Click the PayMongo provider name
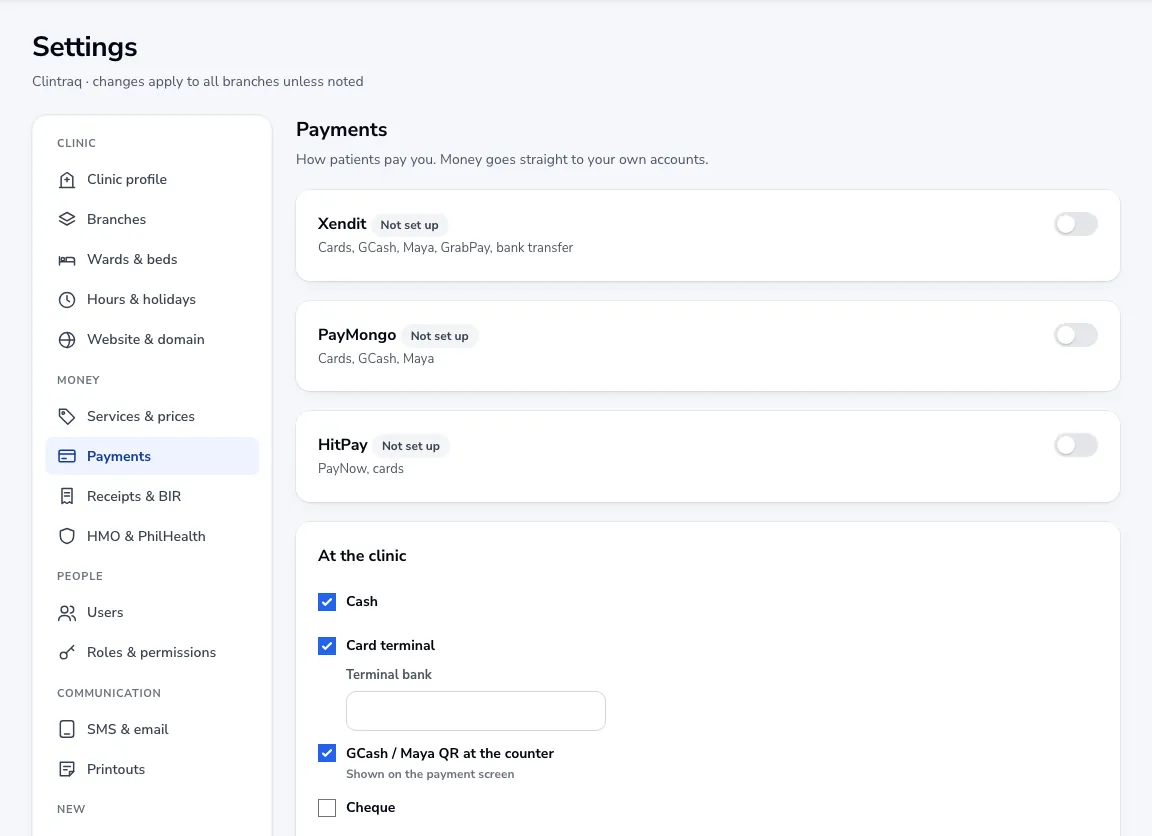Image resolution: width=1152 pixels, height=836 pixels. click(x=357, y=335)
